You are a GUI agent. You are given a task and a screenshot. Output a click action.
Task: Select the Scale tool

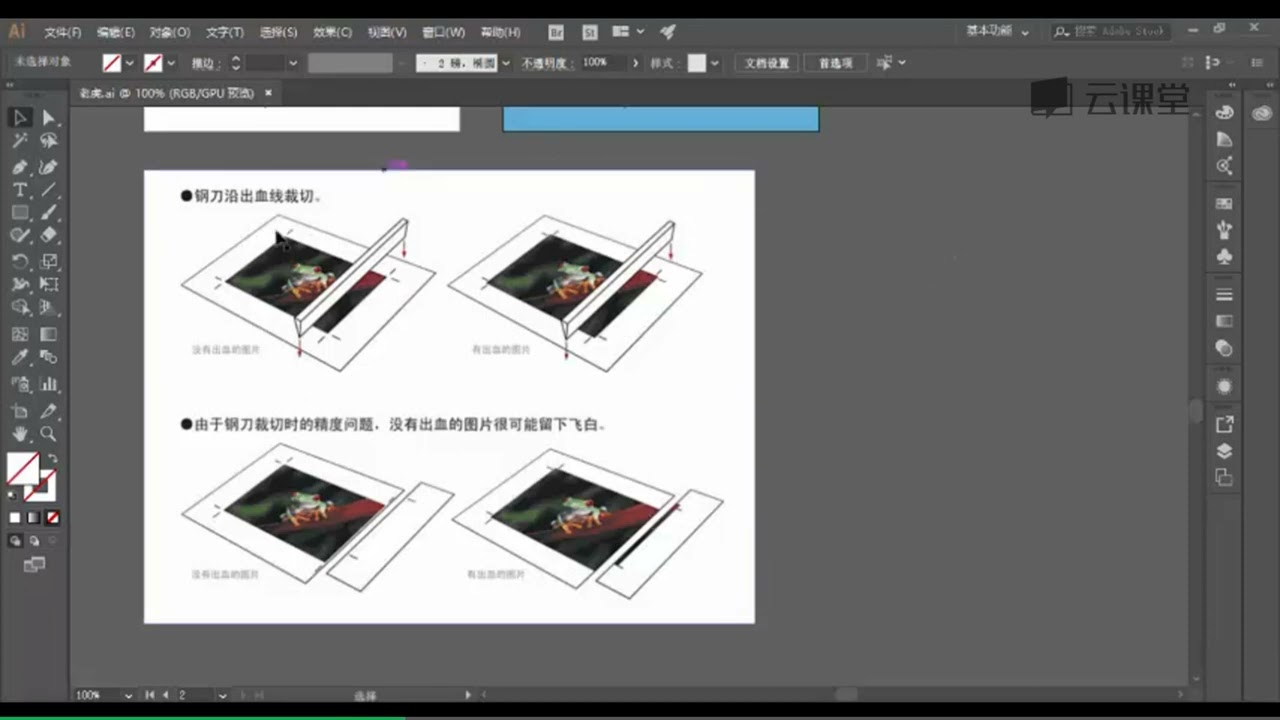(48, 261)
